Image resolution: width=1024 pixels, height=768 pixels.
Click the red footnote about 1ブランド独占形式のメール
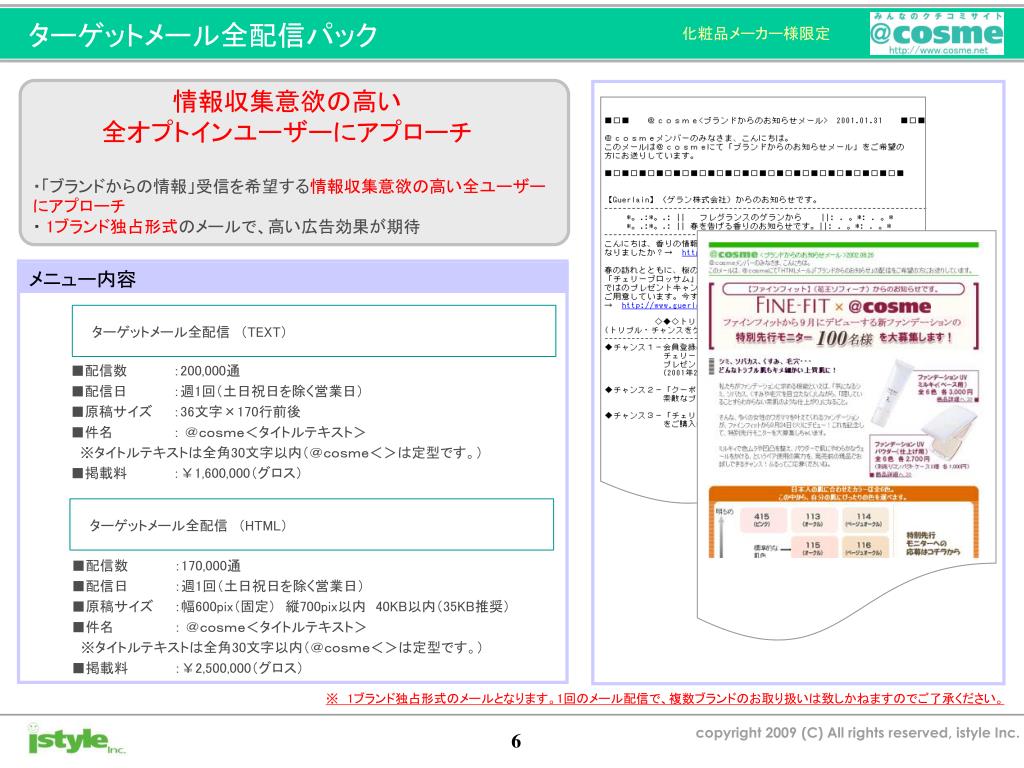tap(665, 698)
